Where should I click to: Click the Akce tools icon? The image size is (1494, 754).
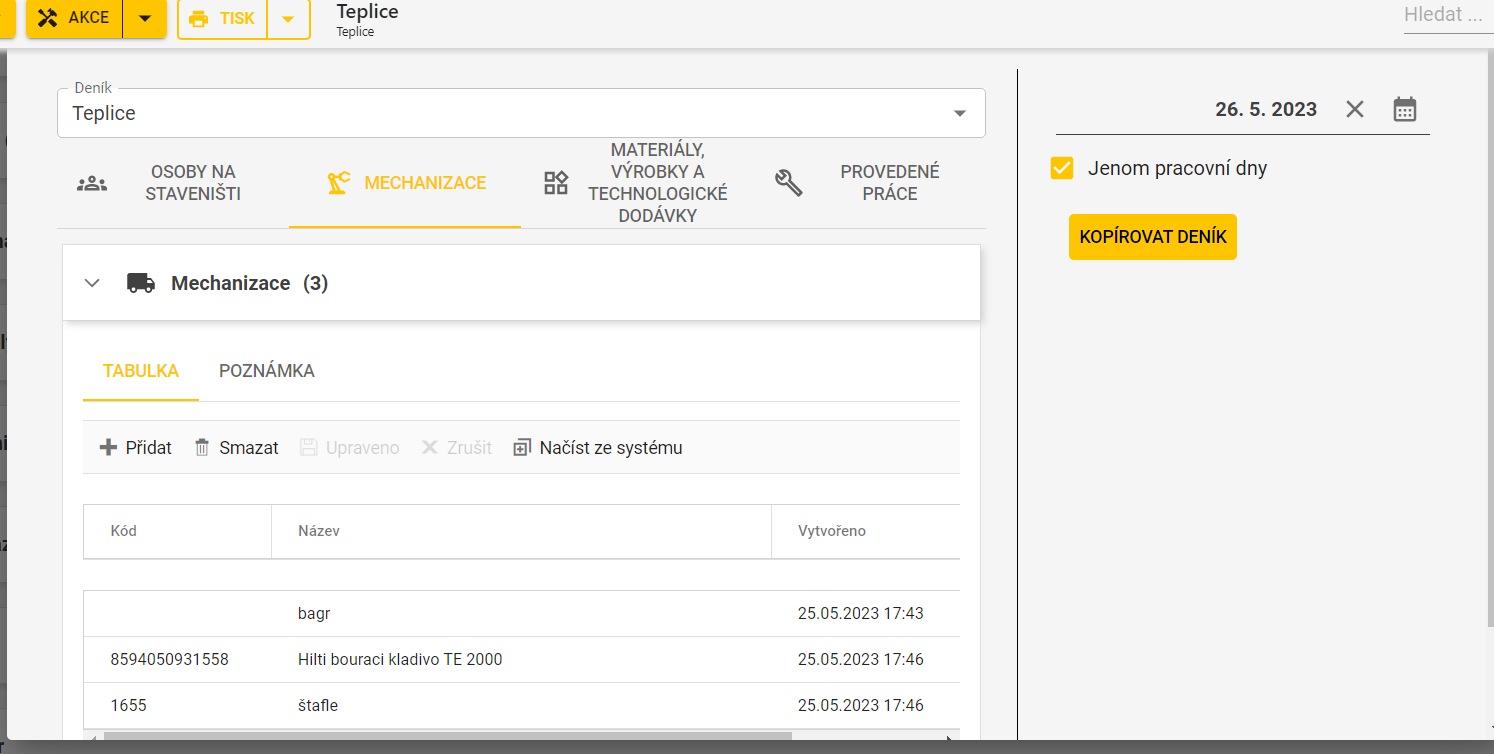[x=47, y=18]
